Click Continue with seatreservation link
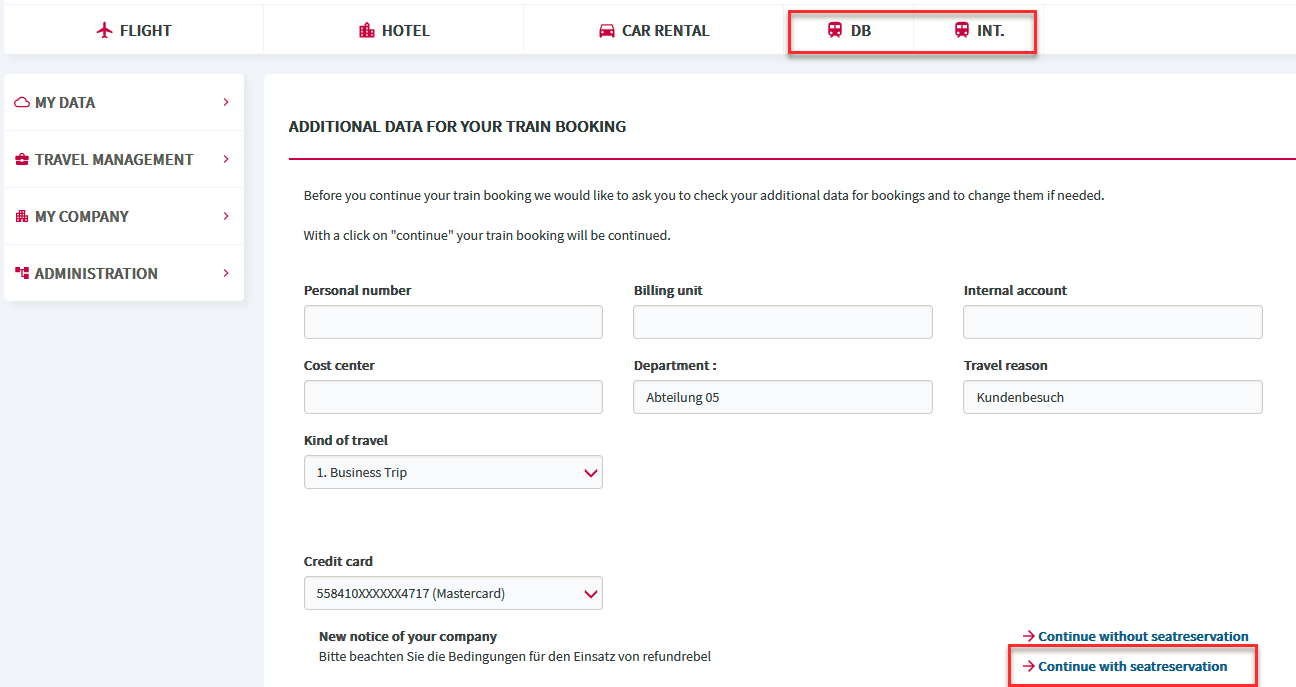The height and width of the screenshot is (687, 1296). click(x=1132, y=666)
